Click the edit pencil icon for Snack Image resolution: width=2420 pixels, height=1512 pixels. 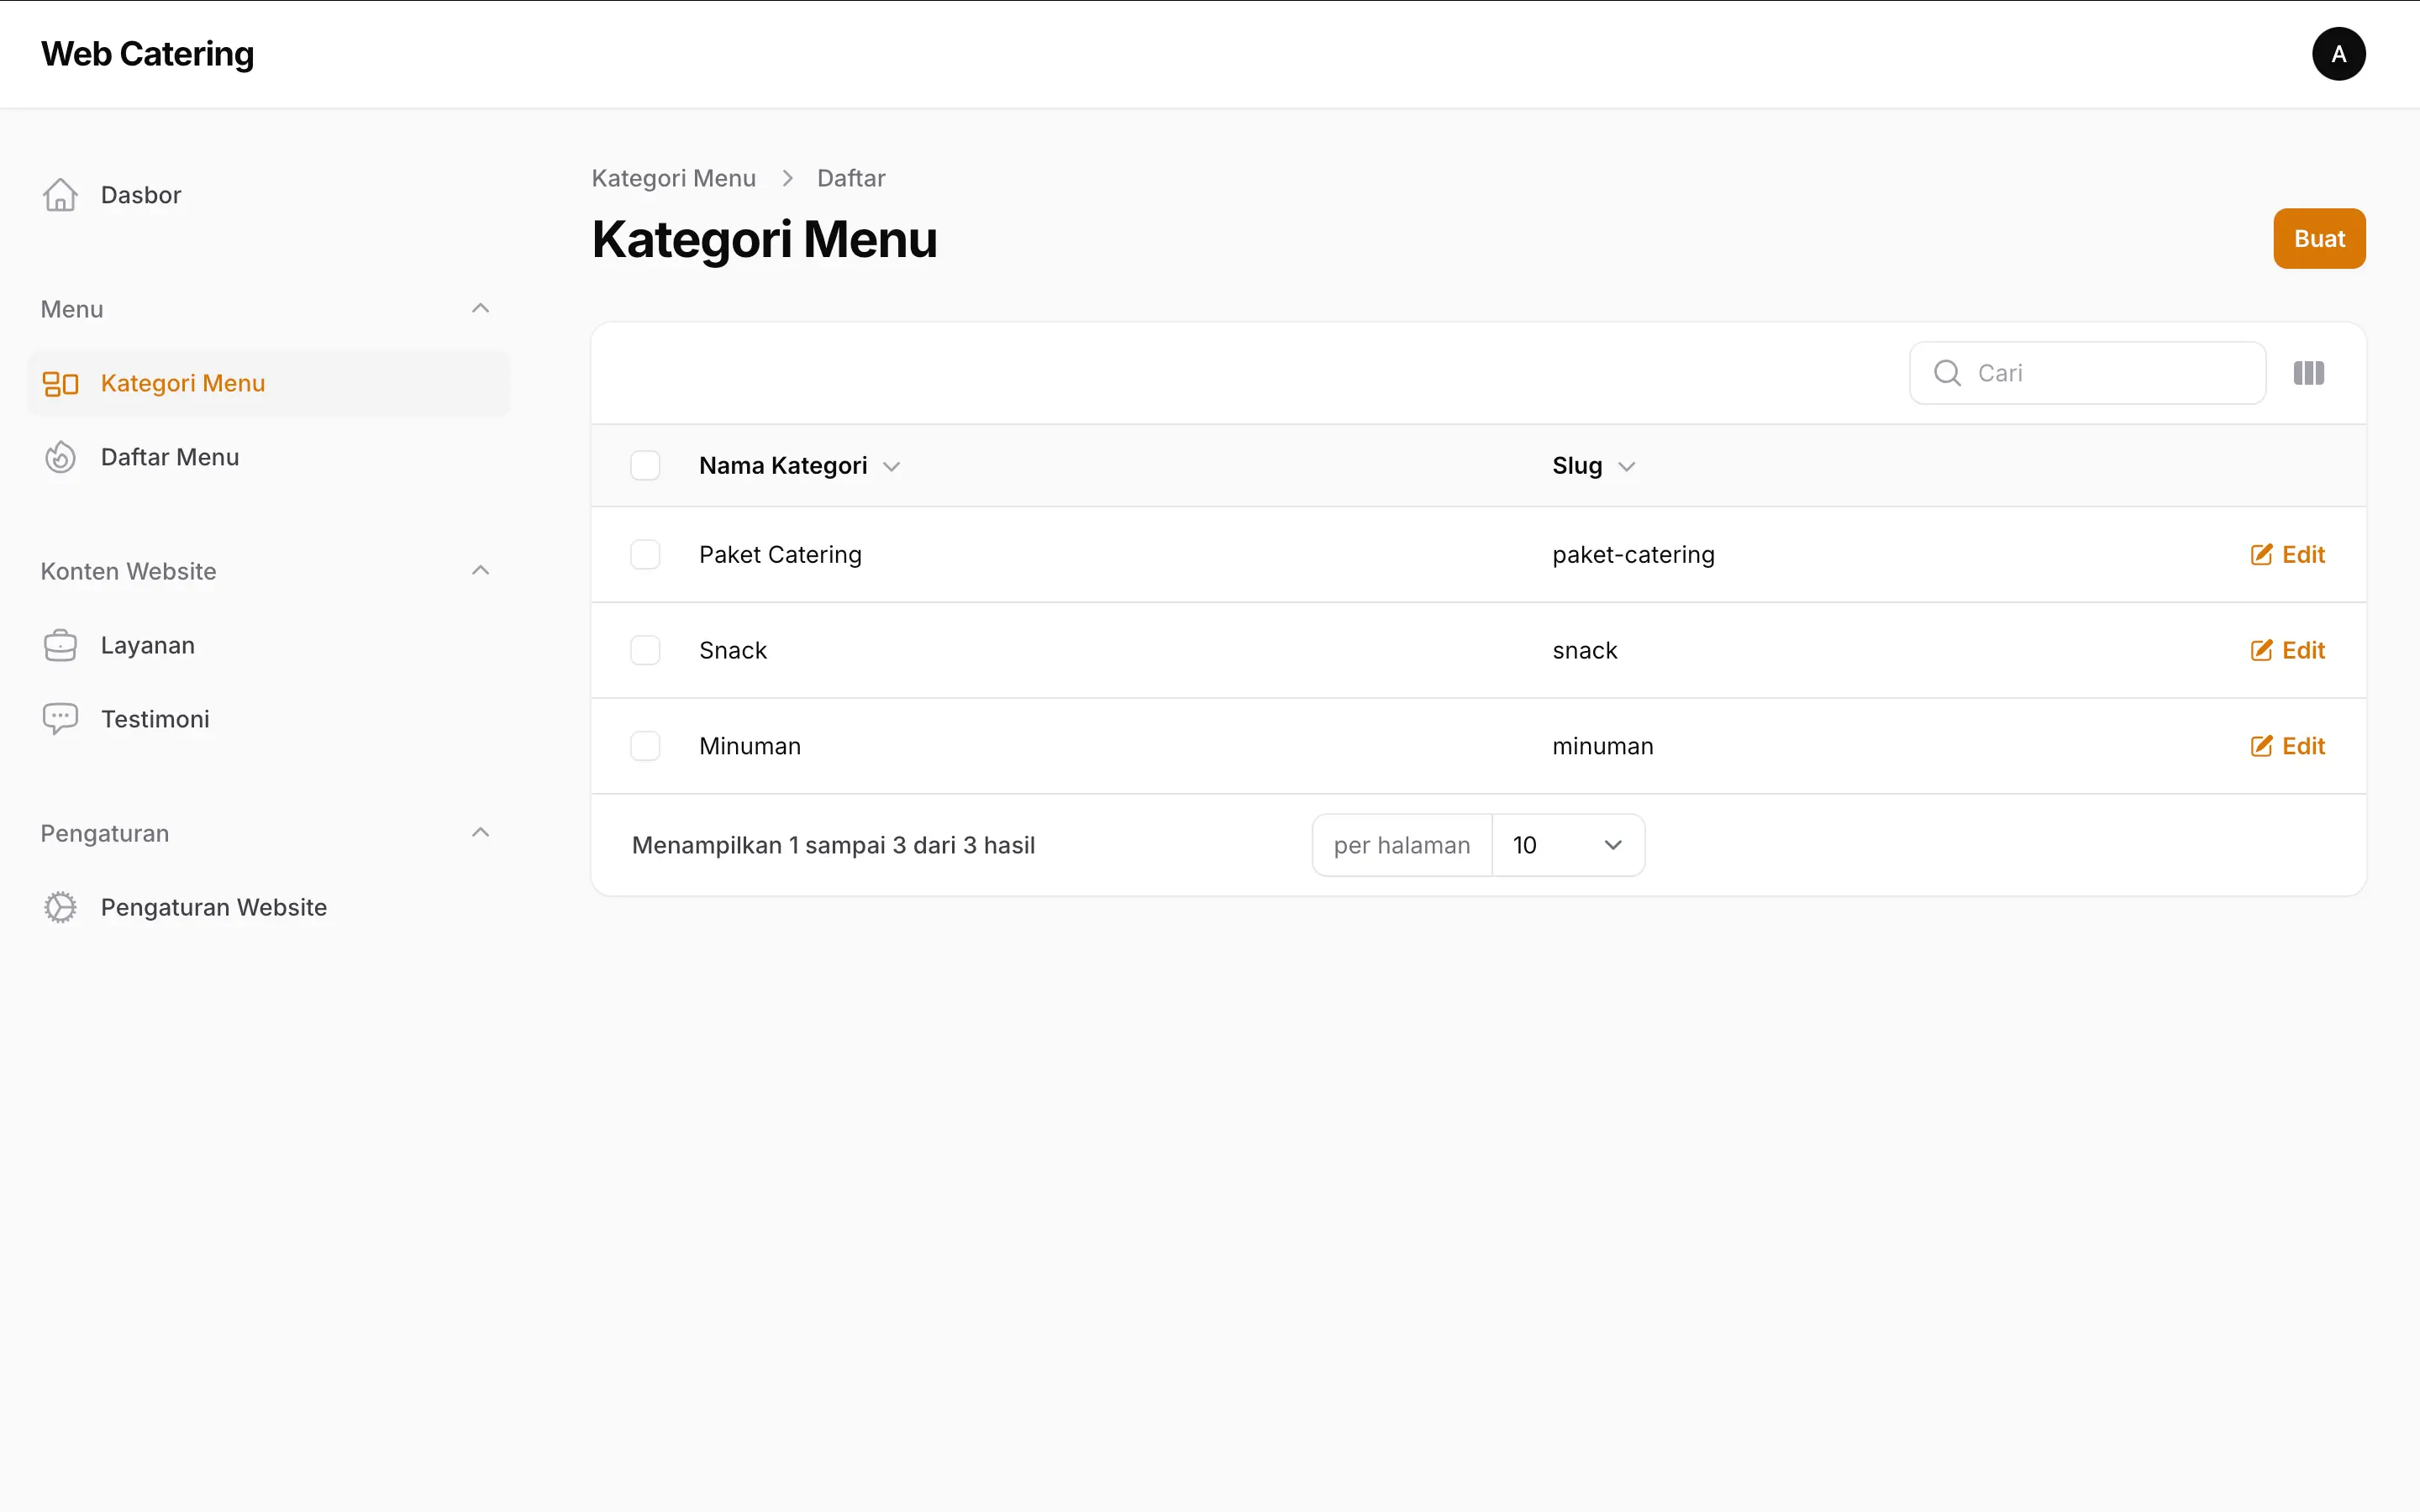pyautogui.click(x=2261, y=651)
